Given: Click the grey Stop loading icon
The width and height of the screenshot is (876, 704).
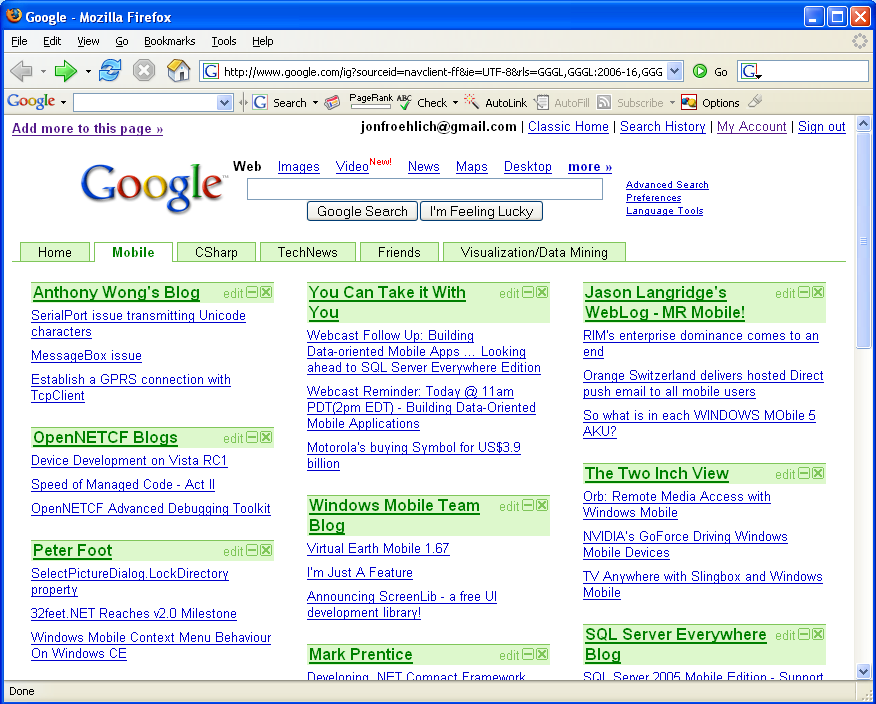Looking at the screenshot, I should pyautogui.click(x=144, y=71).
